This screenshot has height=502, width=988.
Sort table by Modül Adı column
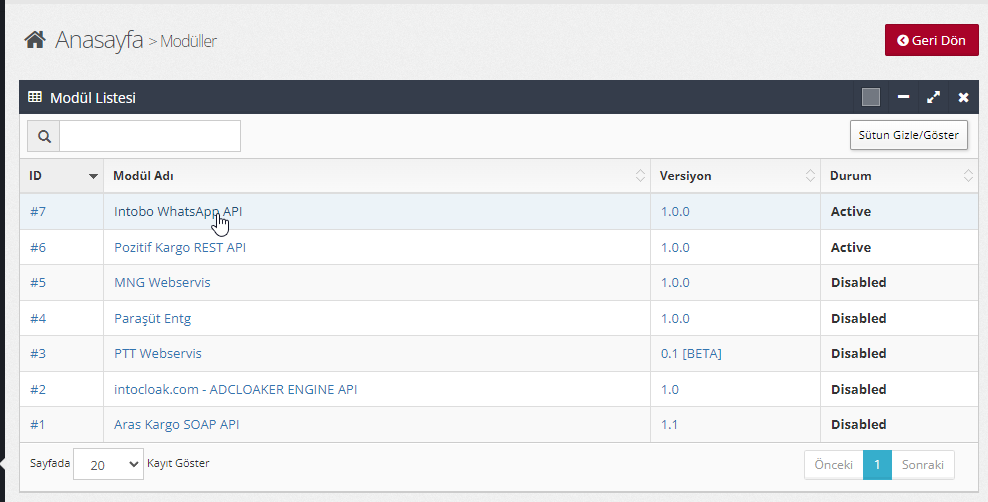(640, 176)
